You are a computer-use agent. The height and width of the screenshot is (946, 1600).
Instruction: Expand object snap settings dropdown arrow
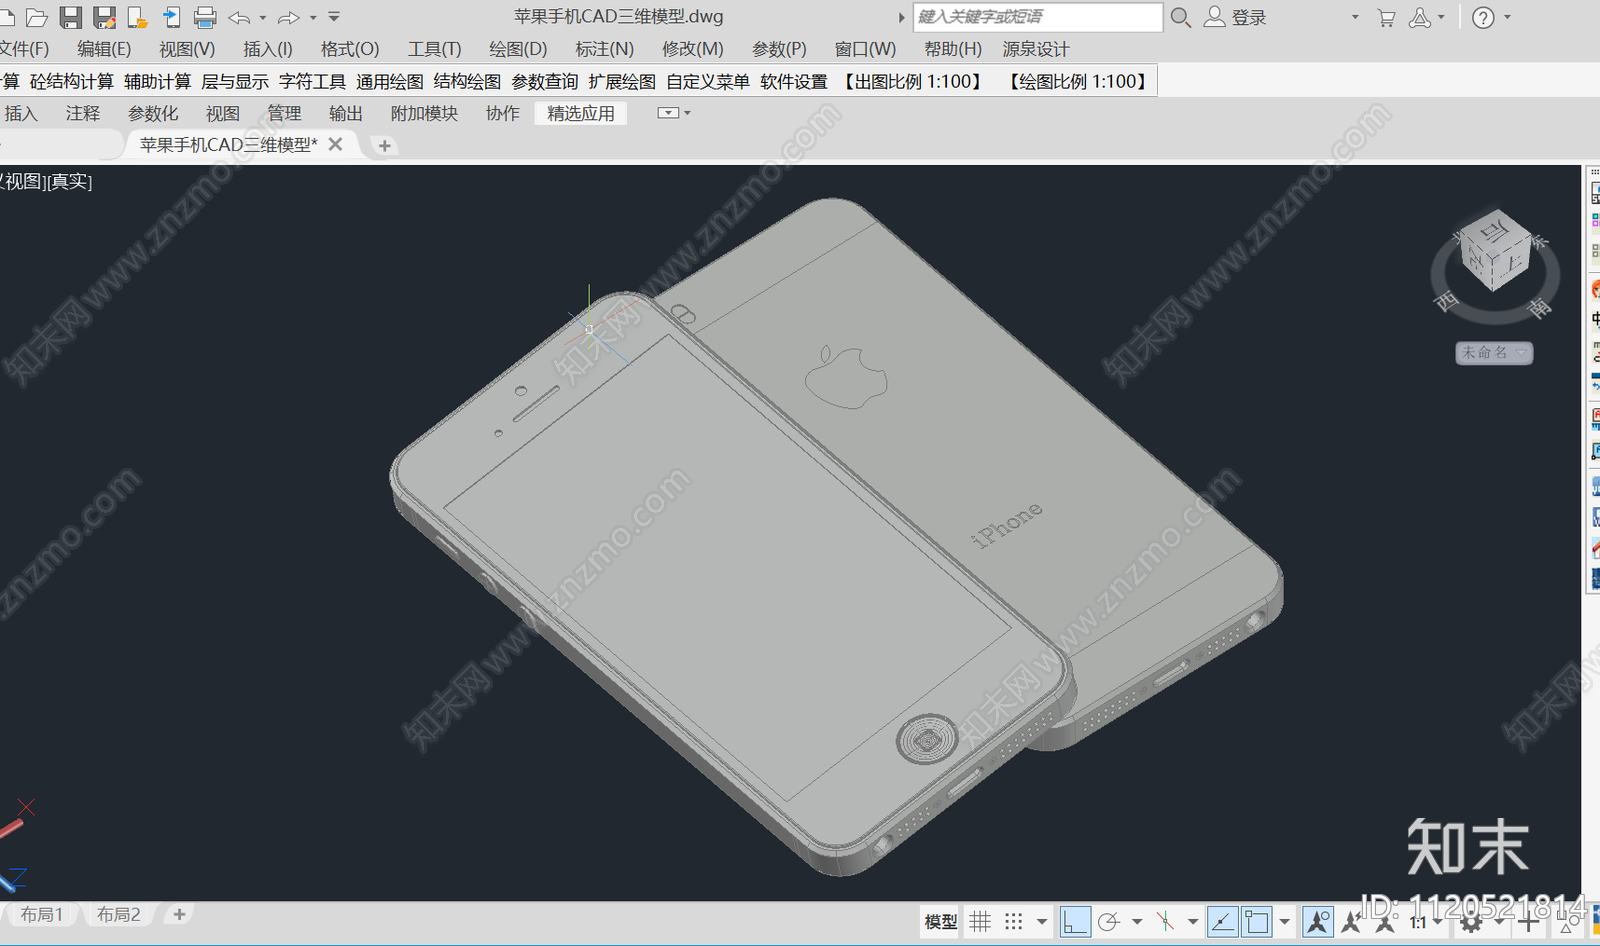click(1285, 922)
